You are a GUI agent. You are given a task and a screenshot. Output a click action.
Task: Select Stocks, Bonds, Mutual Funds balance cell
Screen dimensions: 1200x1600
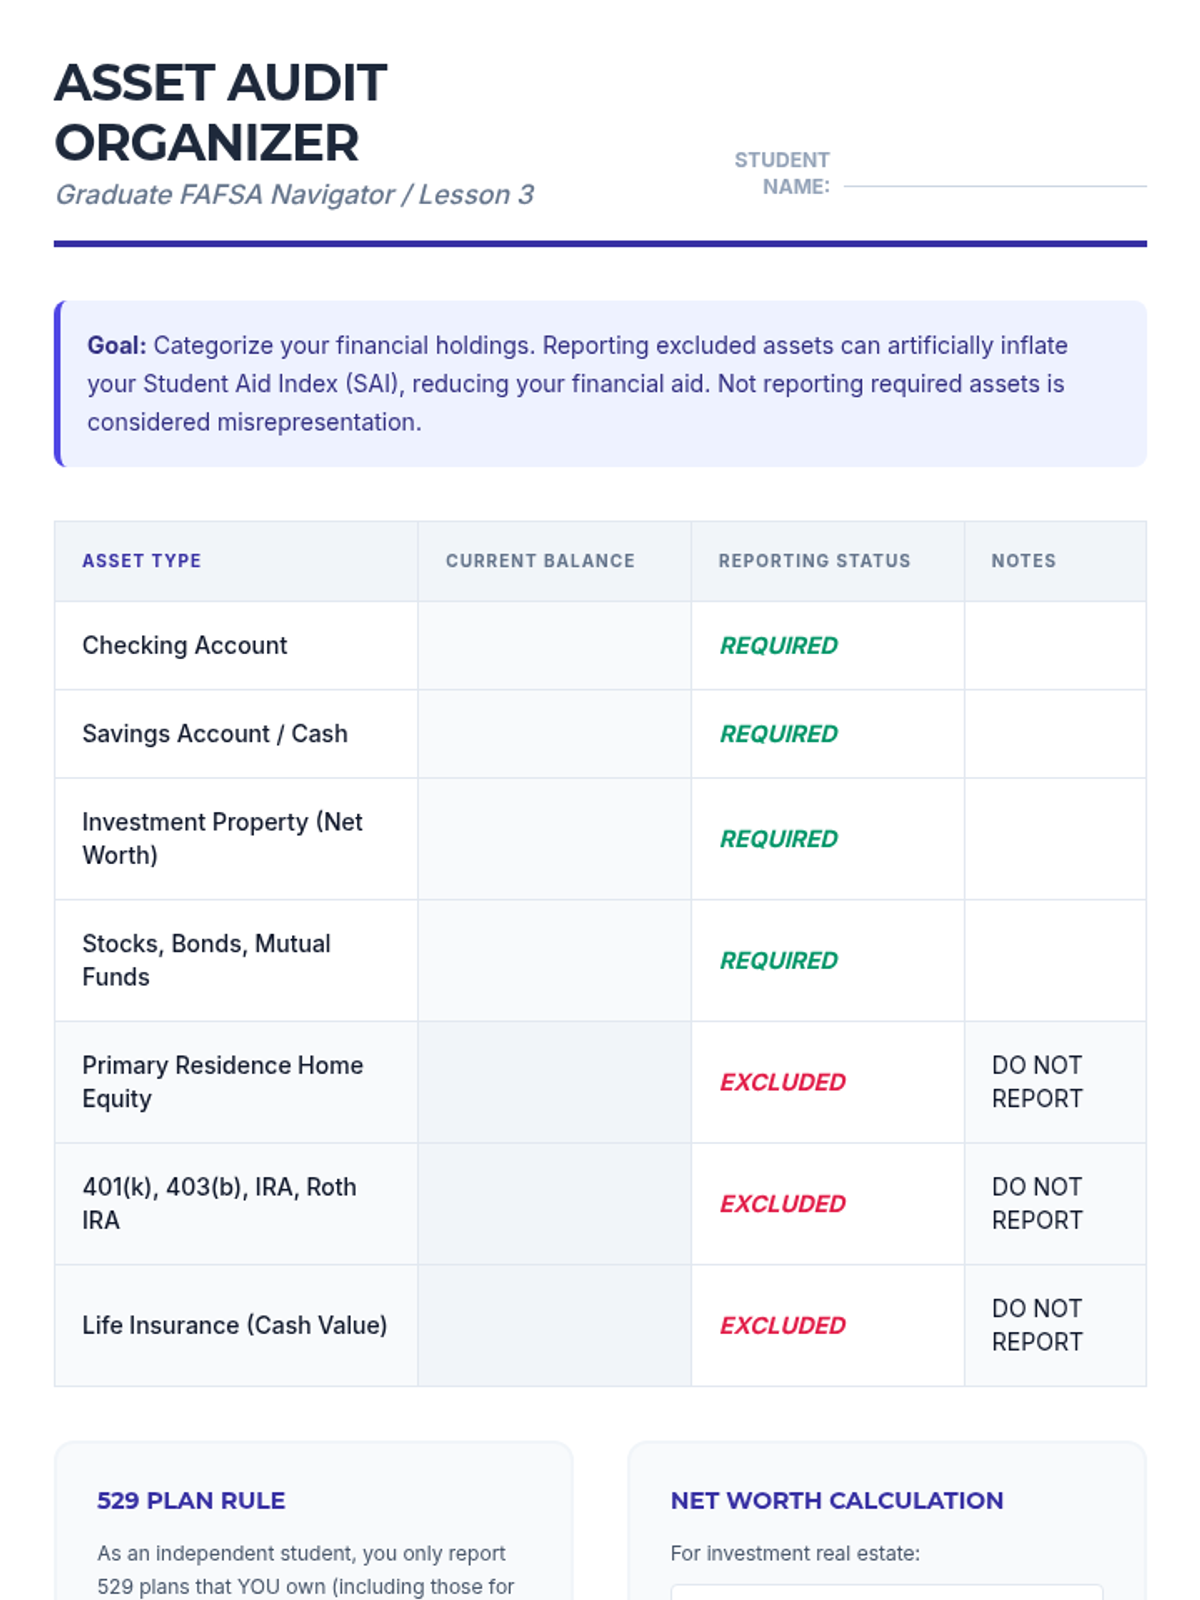tap(554, 960)
